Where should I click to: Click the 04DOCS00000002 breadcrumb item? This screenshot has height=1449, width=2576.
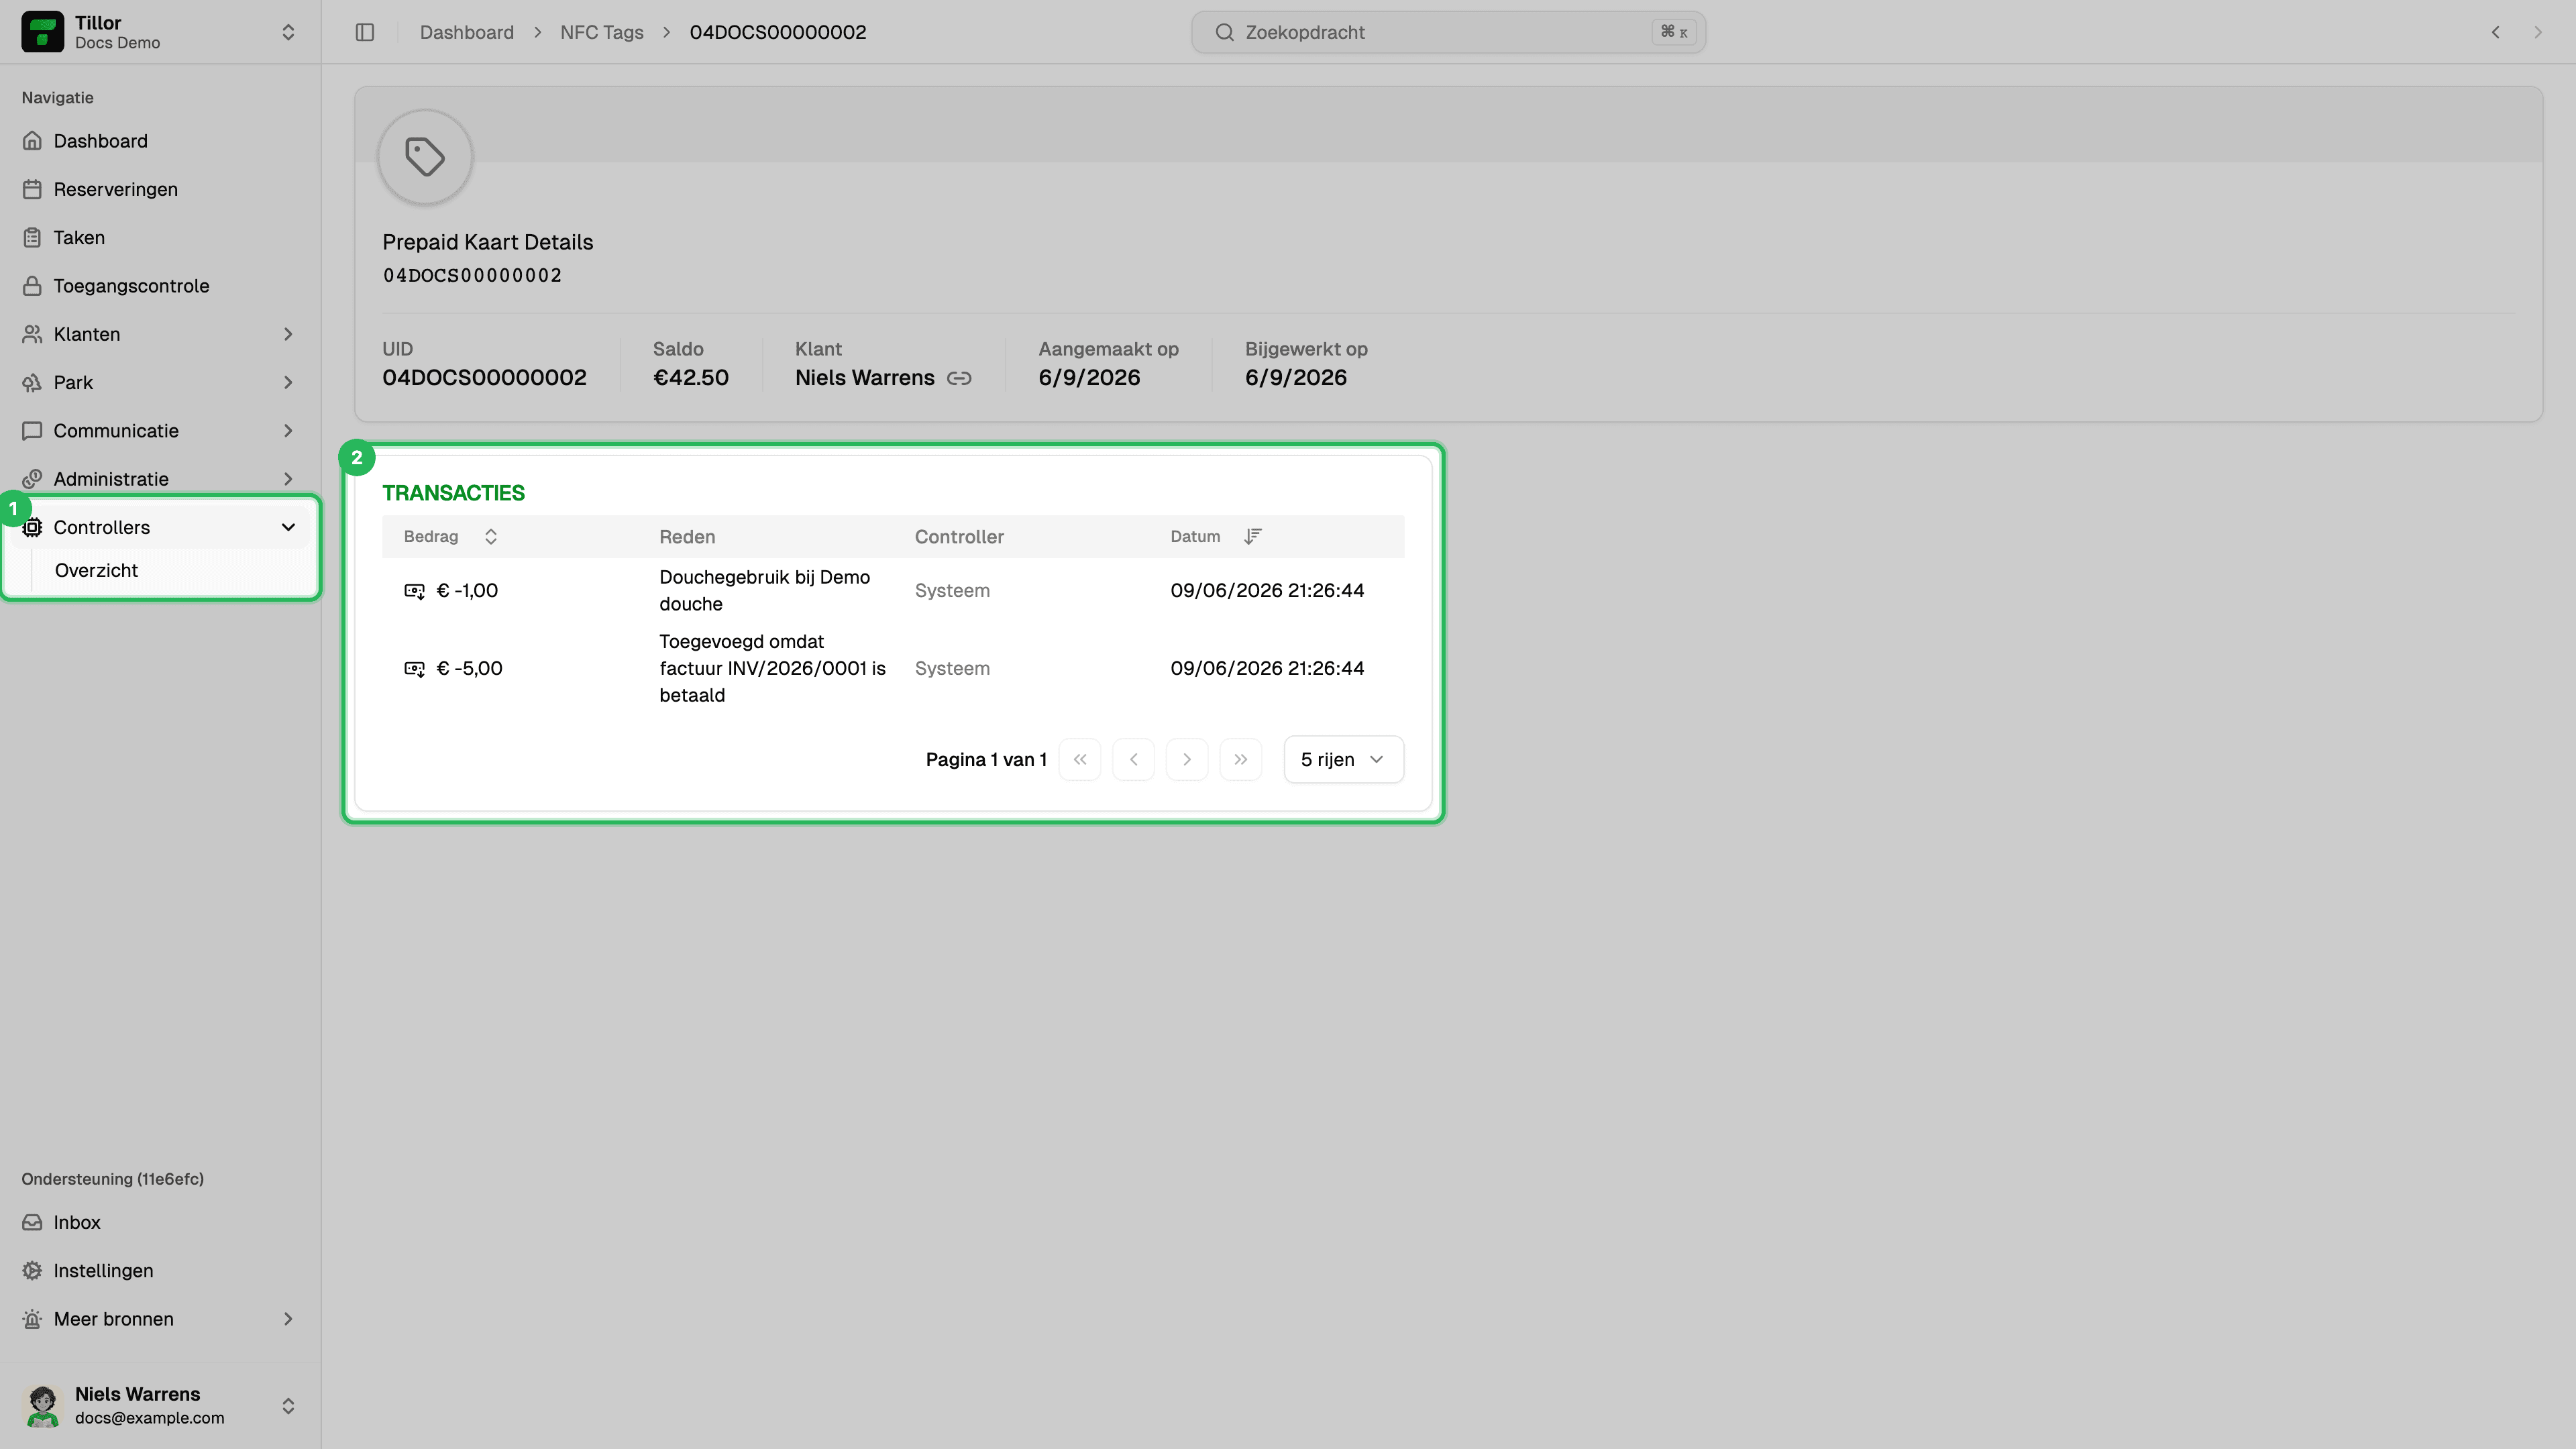click(778, 32)
